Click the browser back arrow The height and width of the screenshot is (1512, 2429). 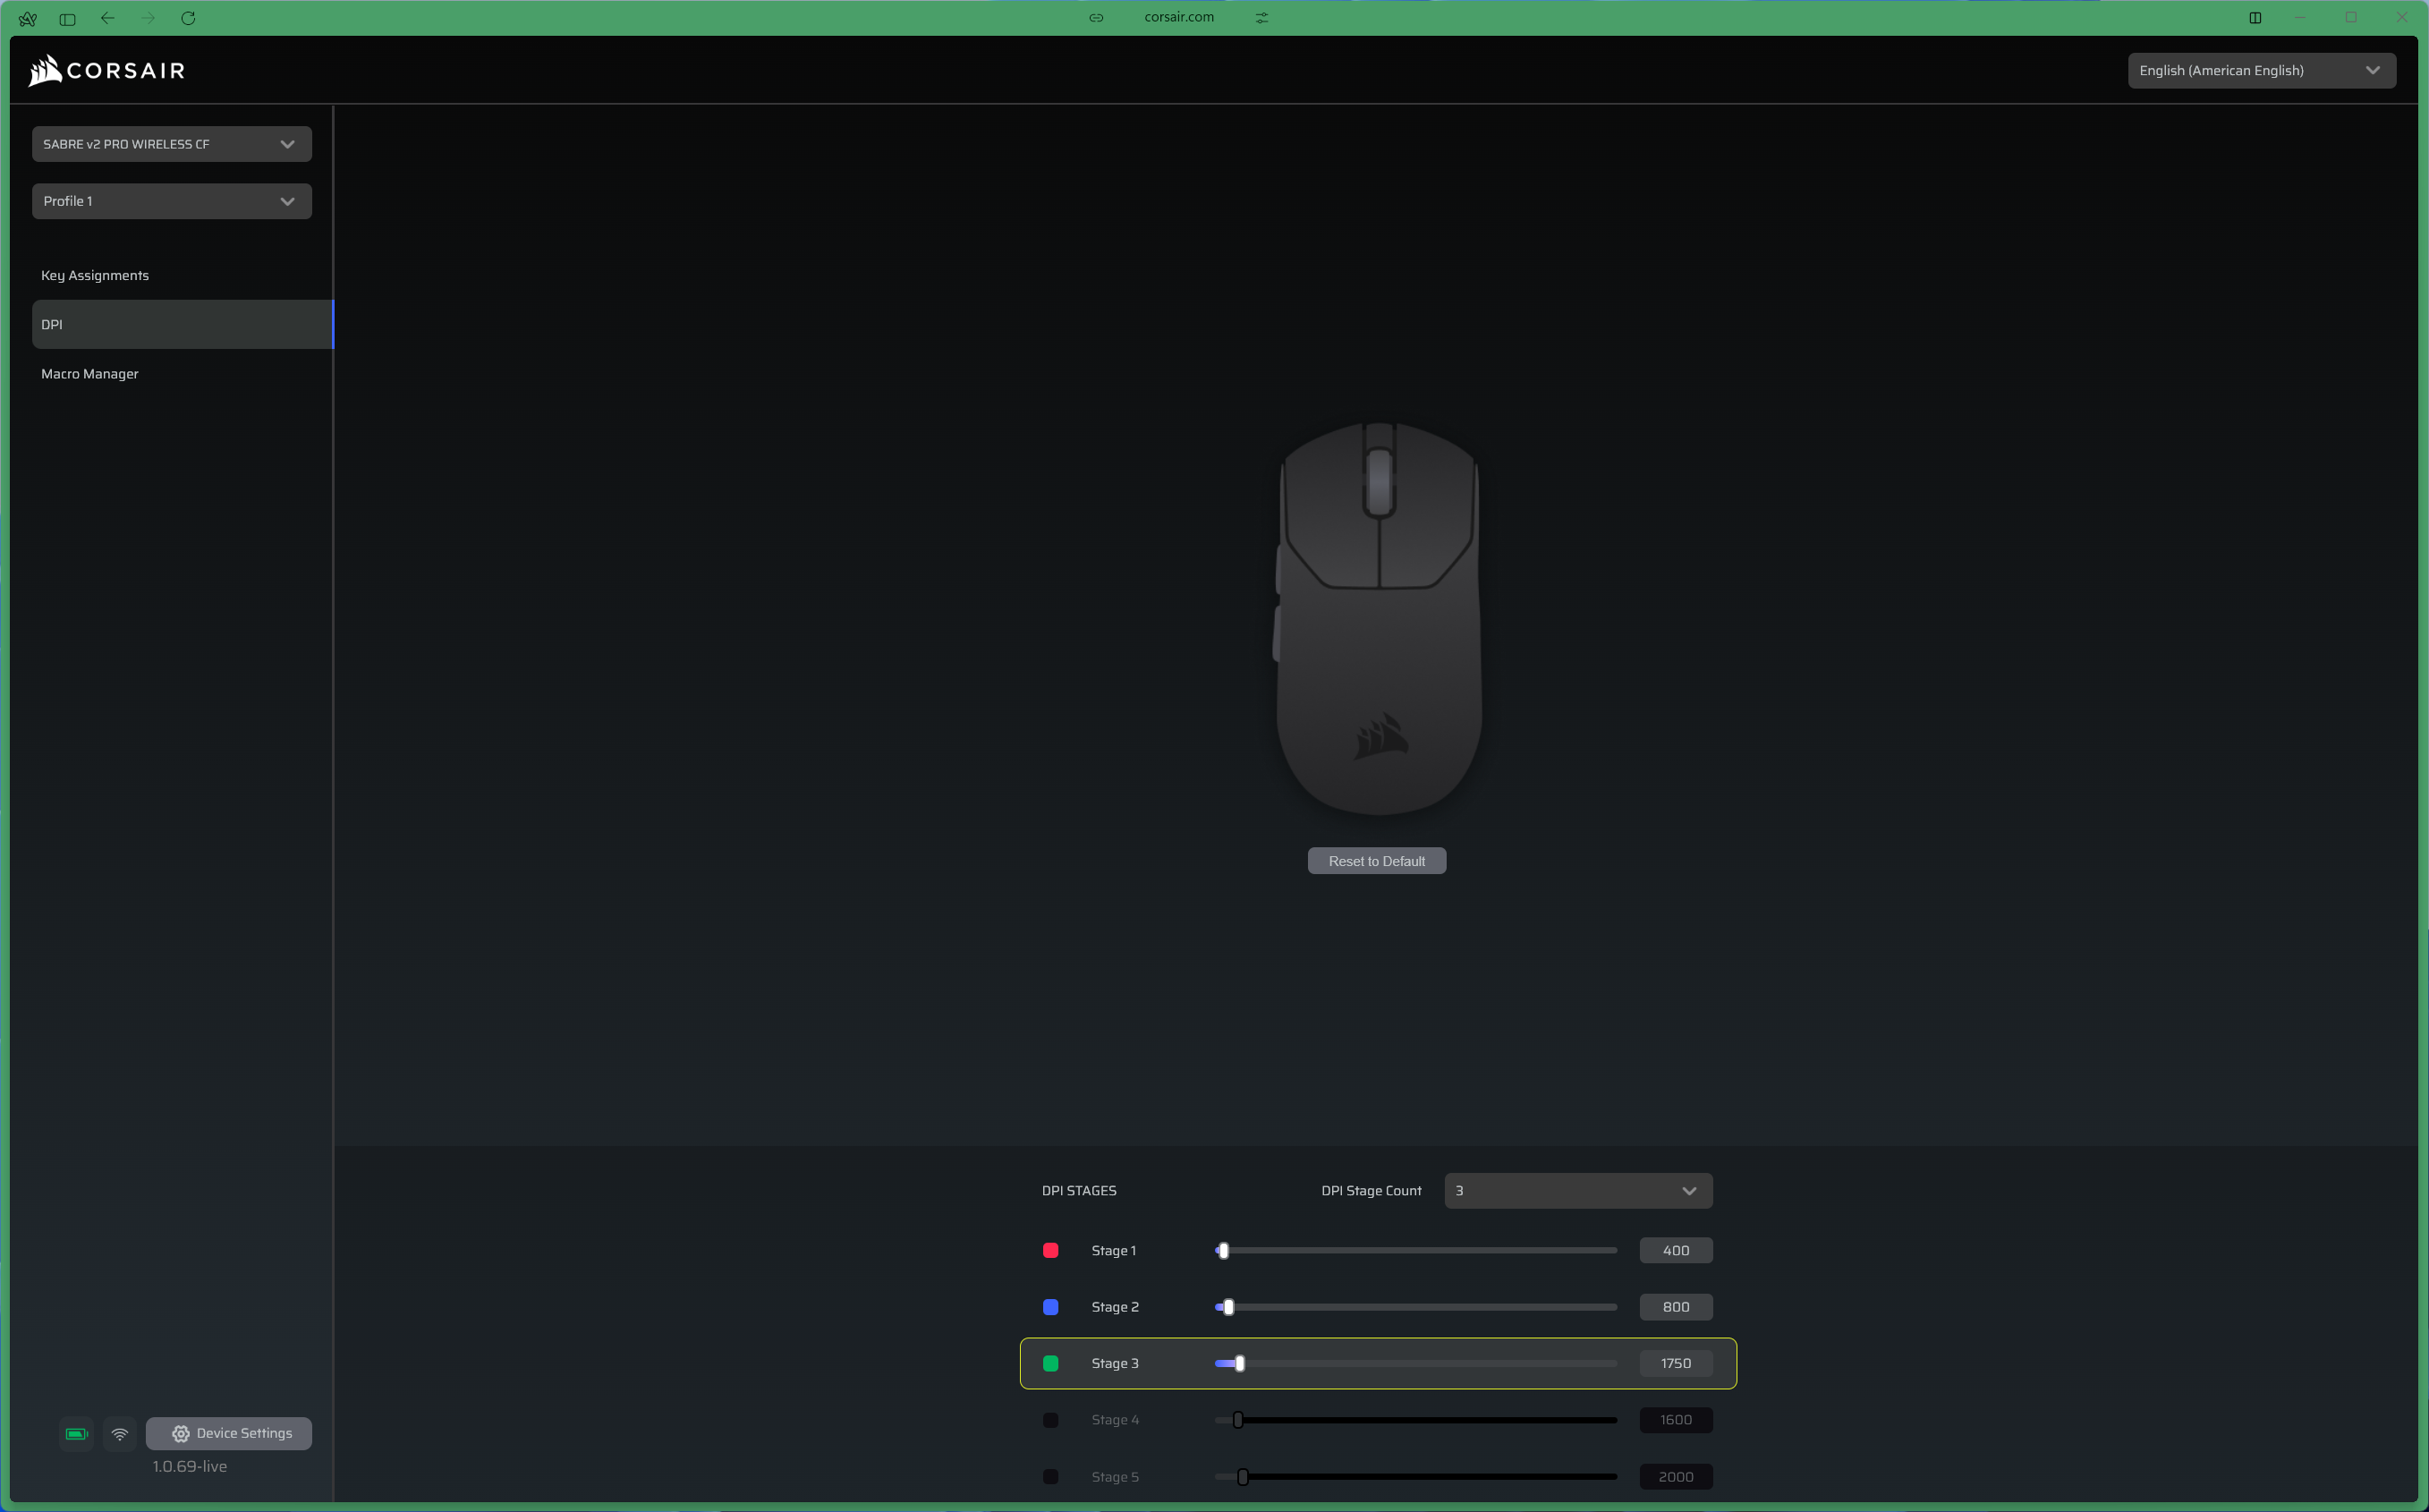click(x=108, y=18)
